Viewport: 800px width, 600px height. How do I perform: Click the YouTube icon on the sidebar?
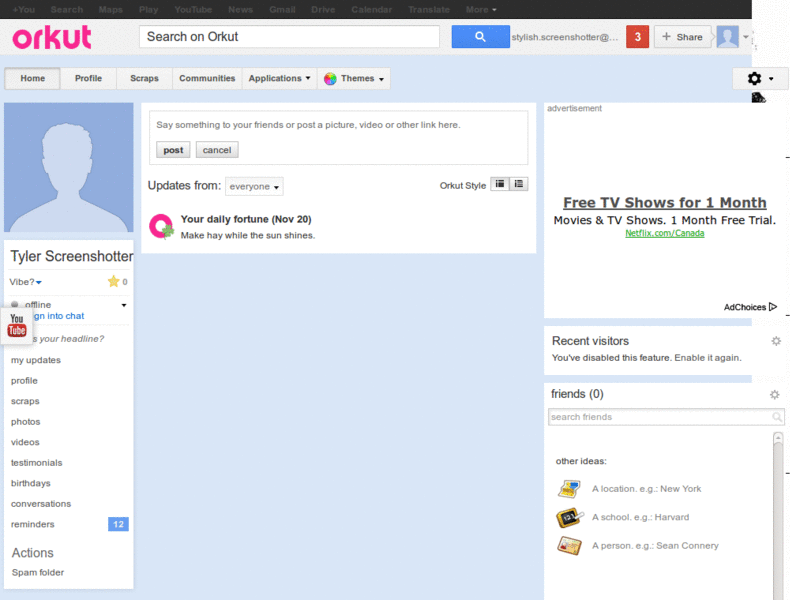[x=17, y=326]
